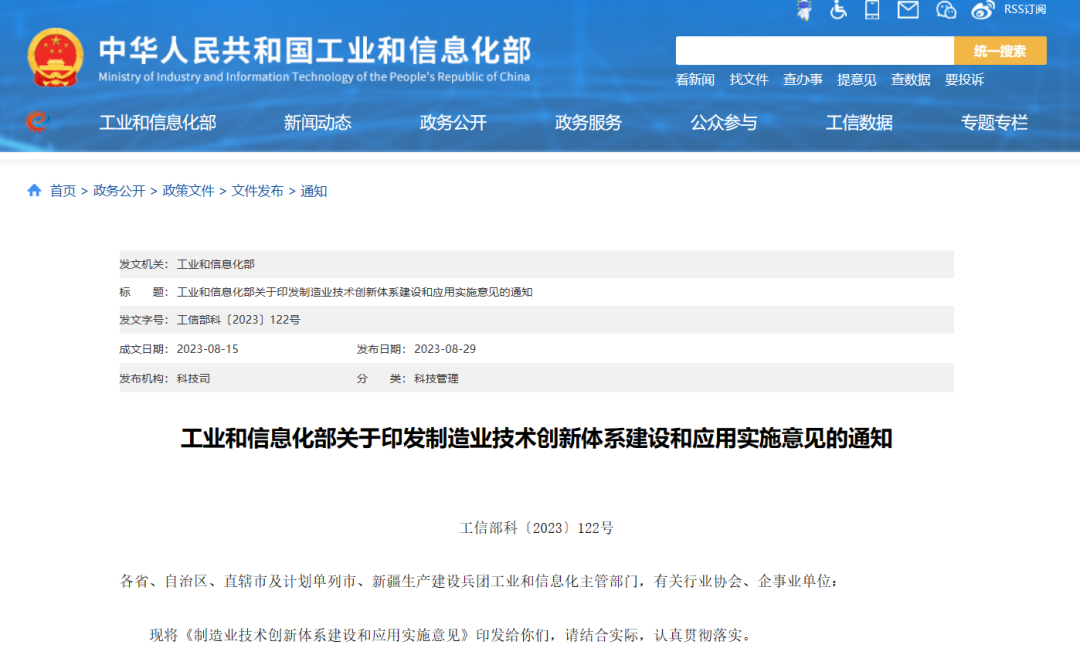
Task: Open the Weibo icon in header
Action: [984, 10]
